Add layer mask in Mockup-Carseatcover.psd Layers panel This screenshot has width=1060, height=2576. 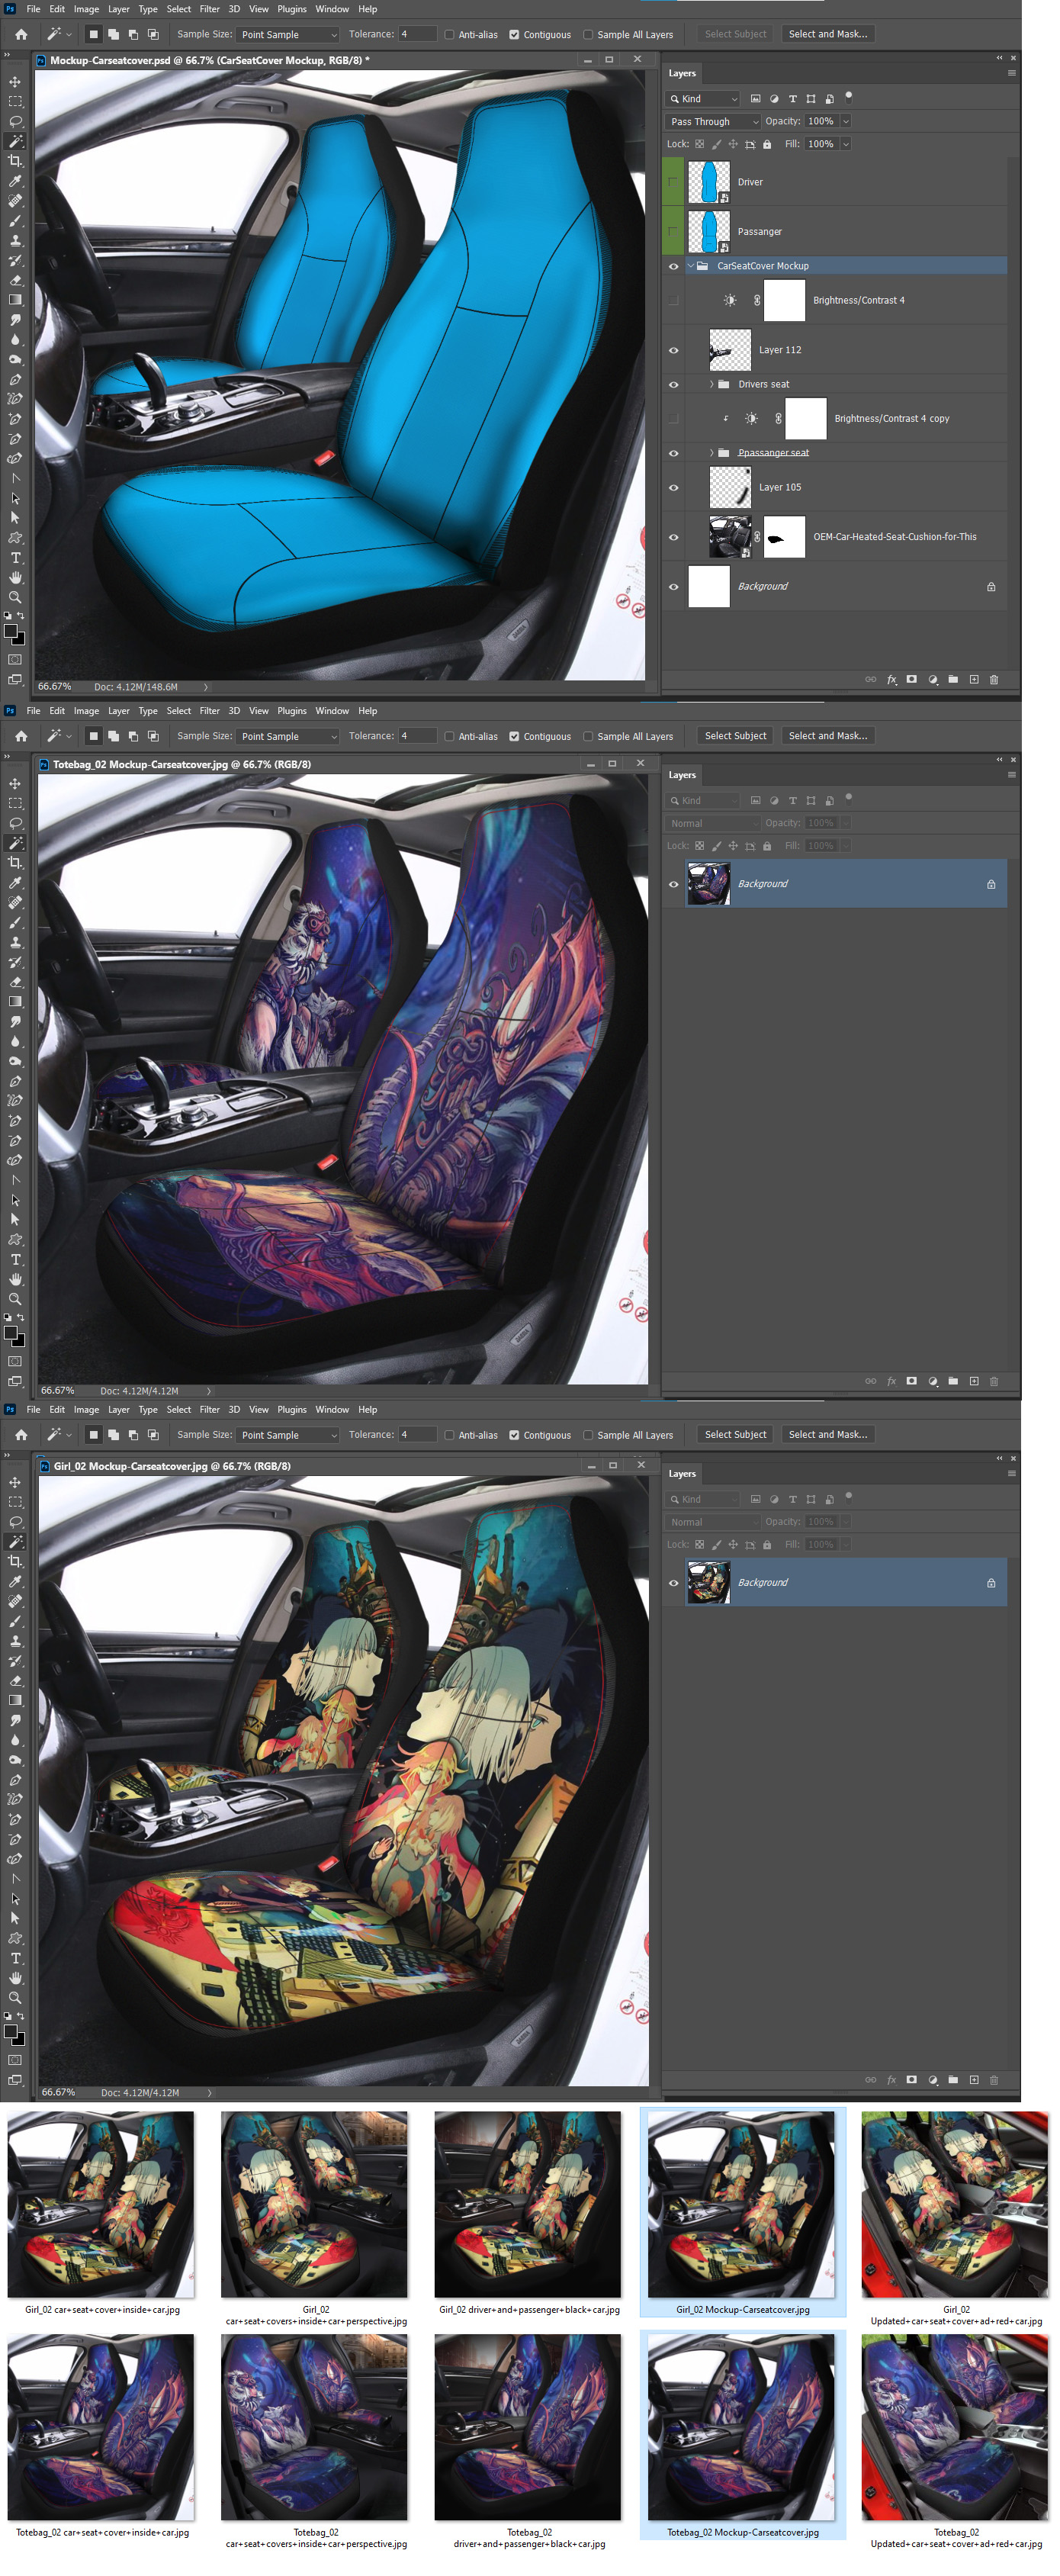[x=912, y=680]
